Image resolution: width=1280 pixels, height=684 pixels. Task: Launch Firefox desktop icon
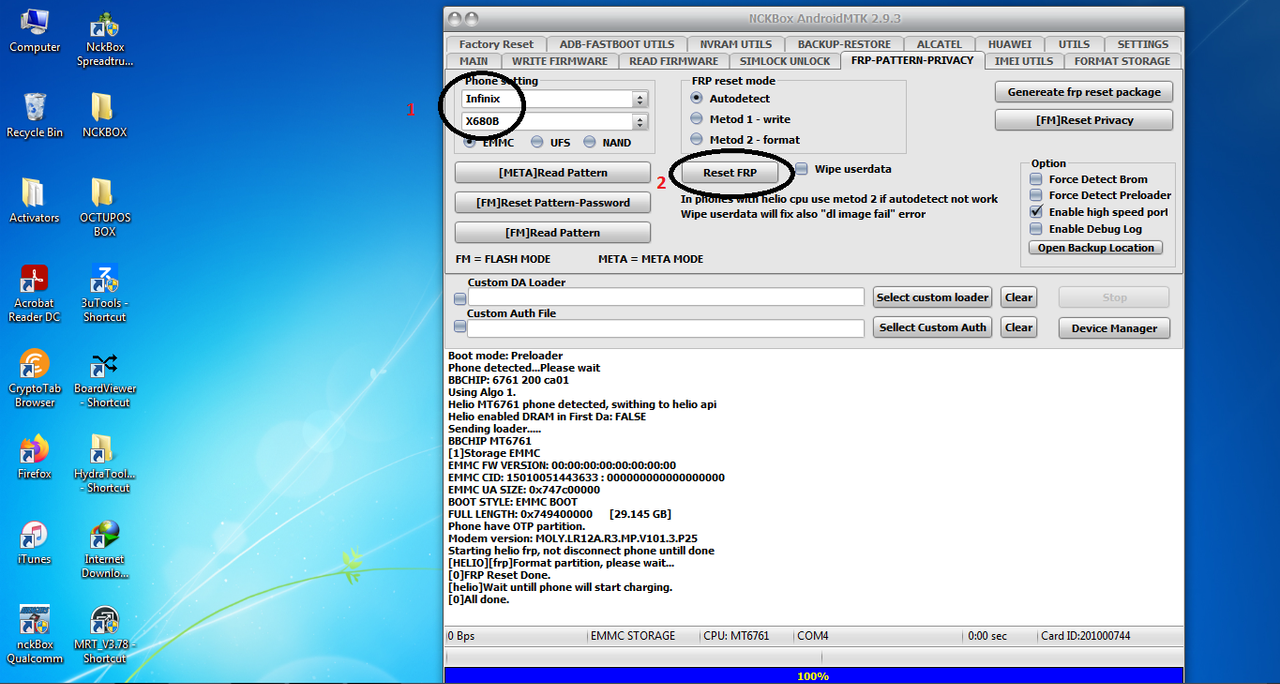pos(34,457)
